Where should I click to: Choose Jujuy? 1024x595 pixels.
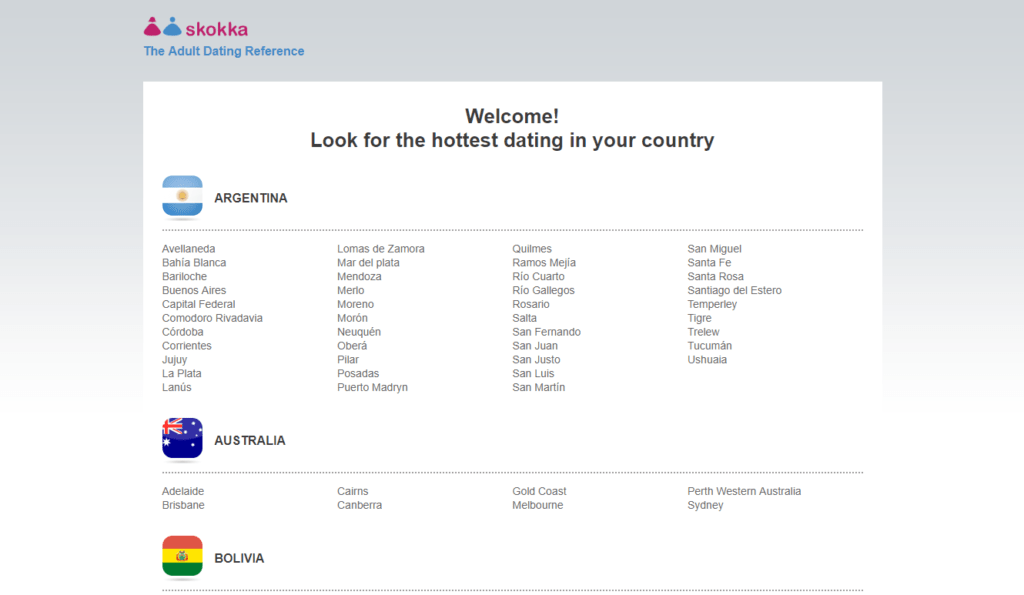174,359
